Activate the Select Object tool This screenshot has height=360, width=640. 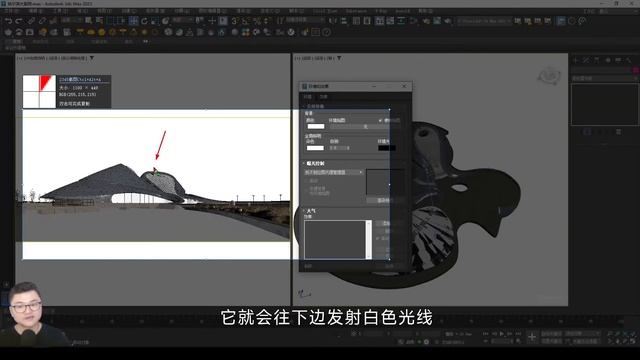click(89, 20)
